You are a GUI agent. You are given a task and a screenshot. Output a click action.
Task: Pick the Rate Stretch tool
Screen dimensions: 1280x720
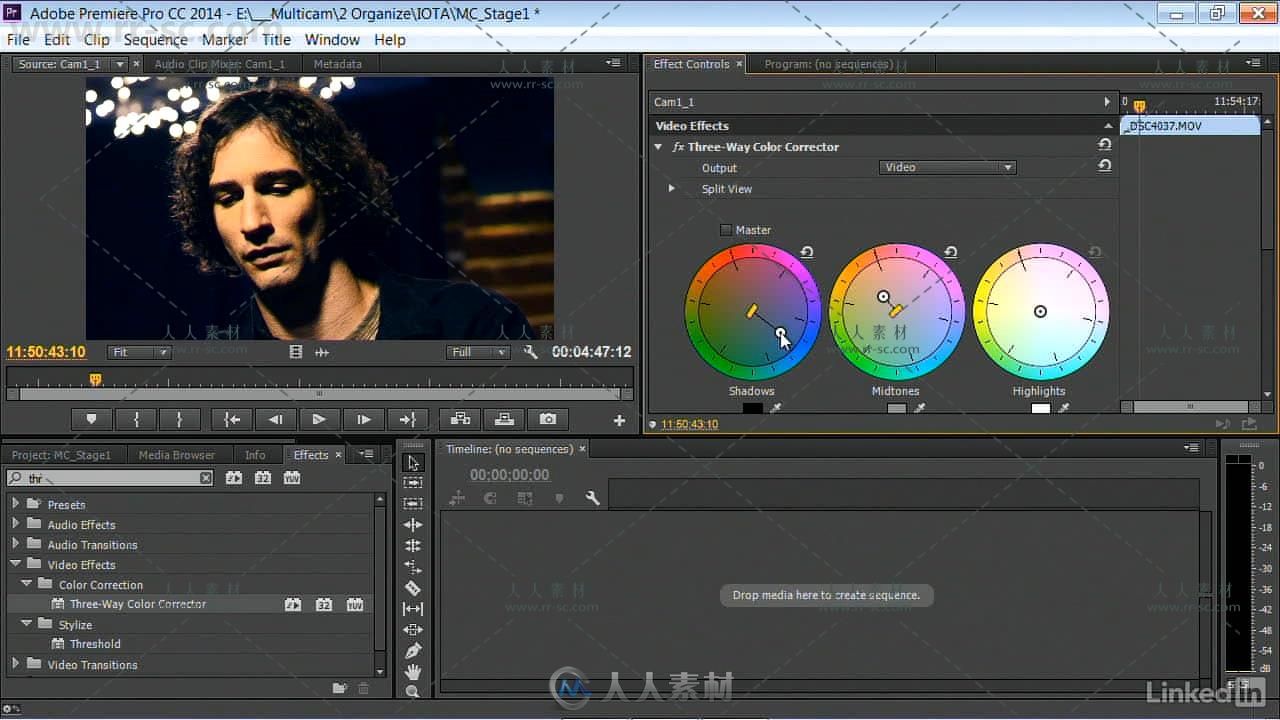point(413,567)
